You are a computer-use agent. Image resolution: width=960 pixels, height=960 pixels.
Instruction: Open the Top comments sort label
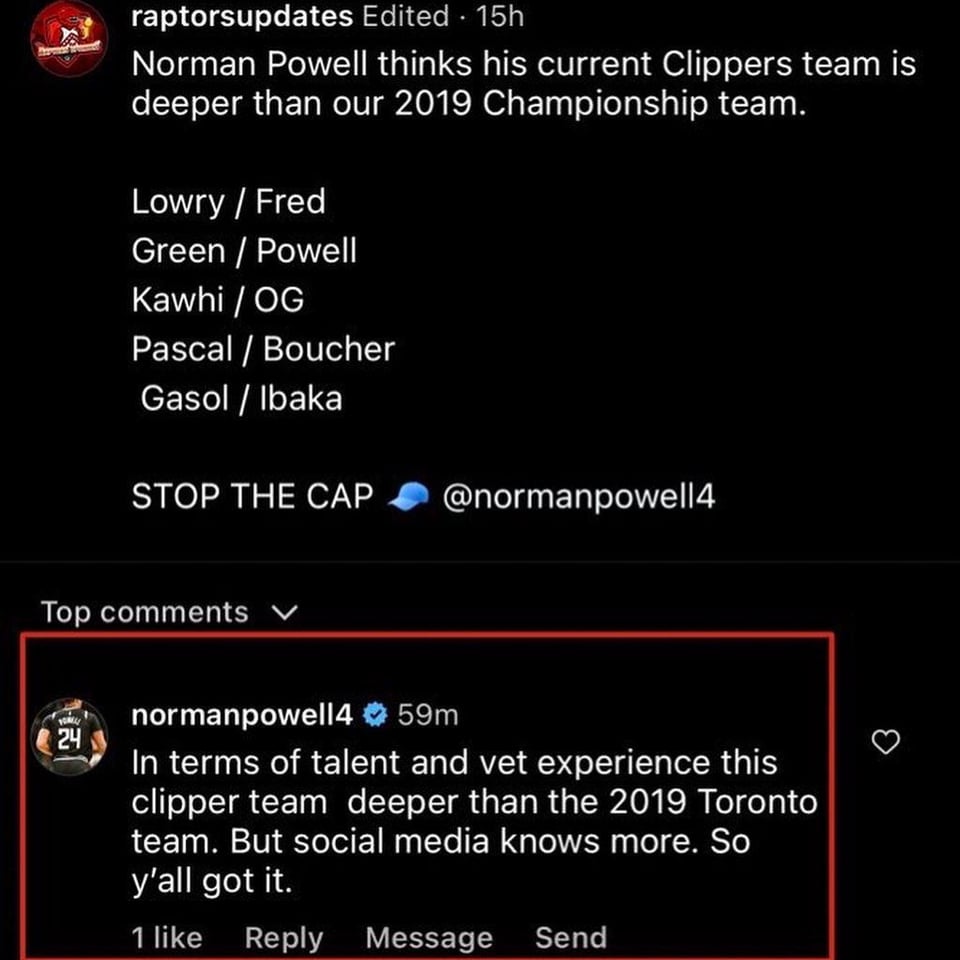click(x=144, y=612)
